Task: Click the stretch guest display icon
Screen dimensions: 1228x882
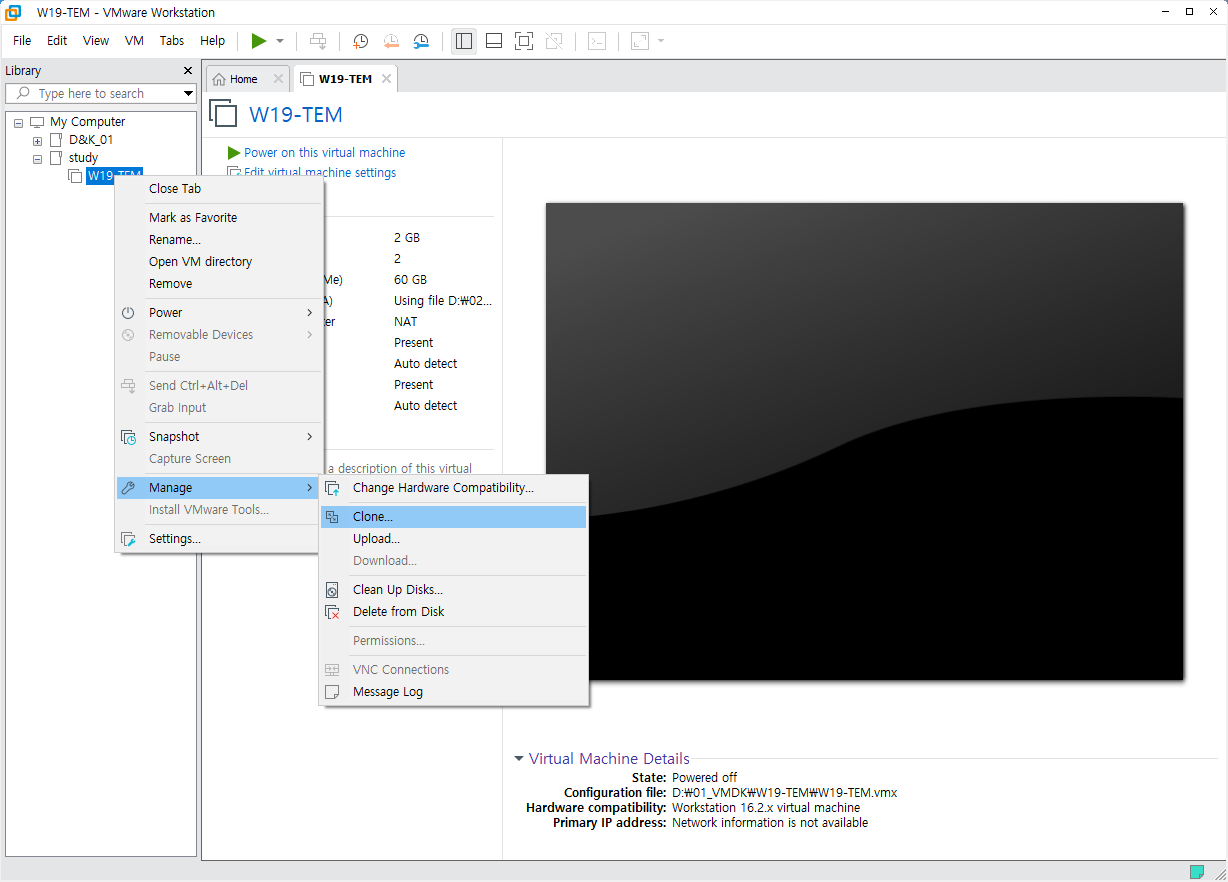Action: pyautogui.click(x=639, y=41)
